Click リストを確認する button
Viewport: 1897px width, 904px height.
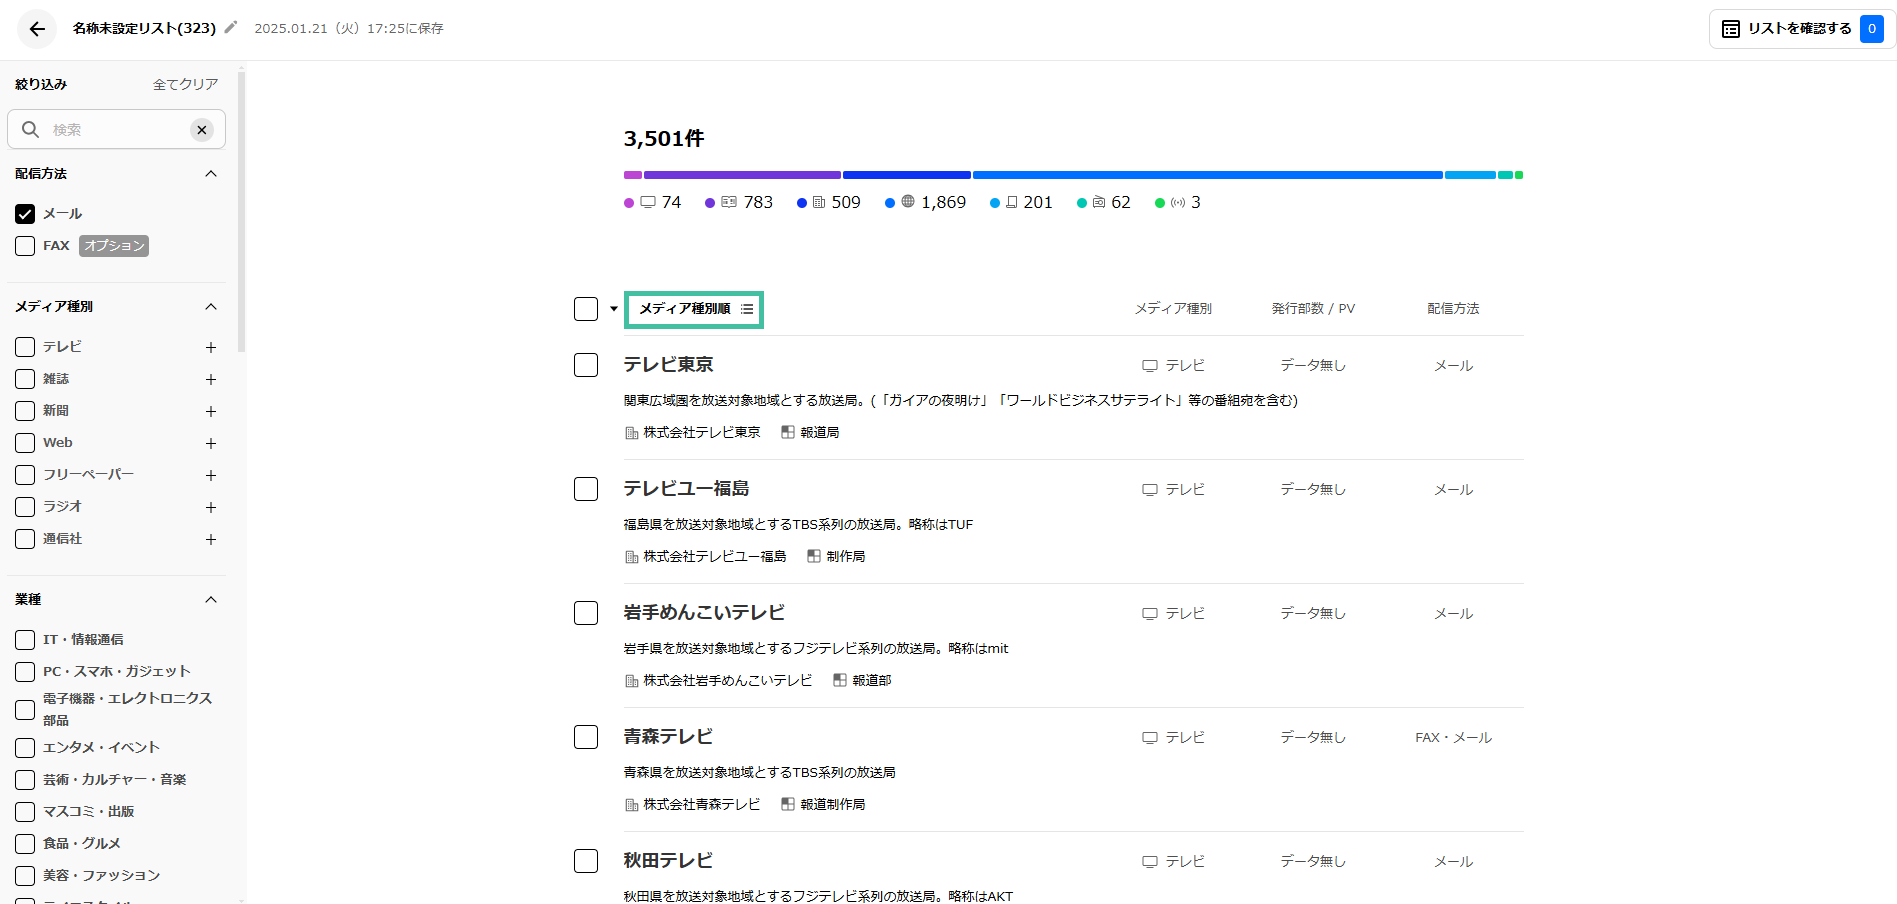[1802, 29]
